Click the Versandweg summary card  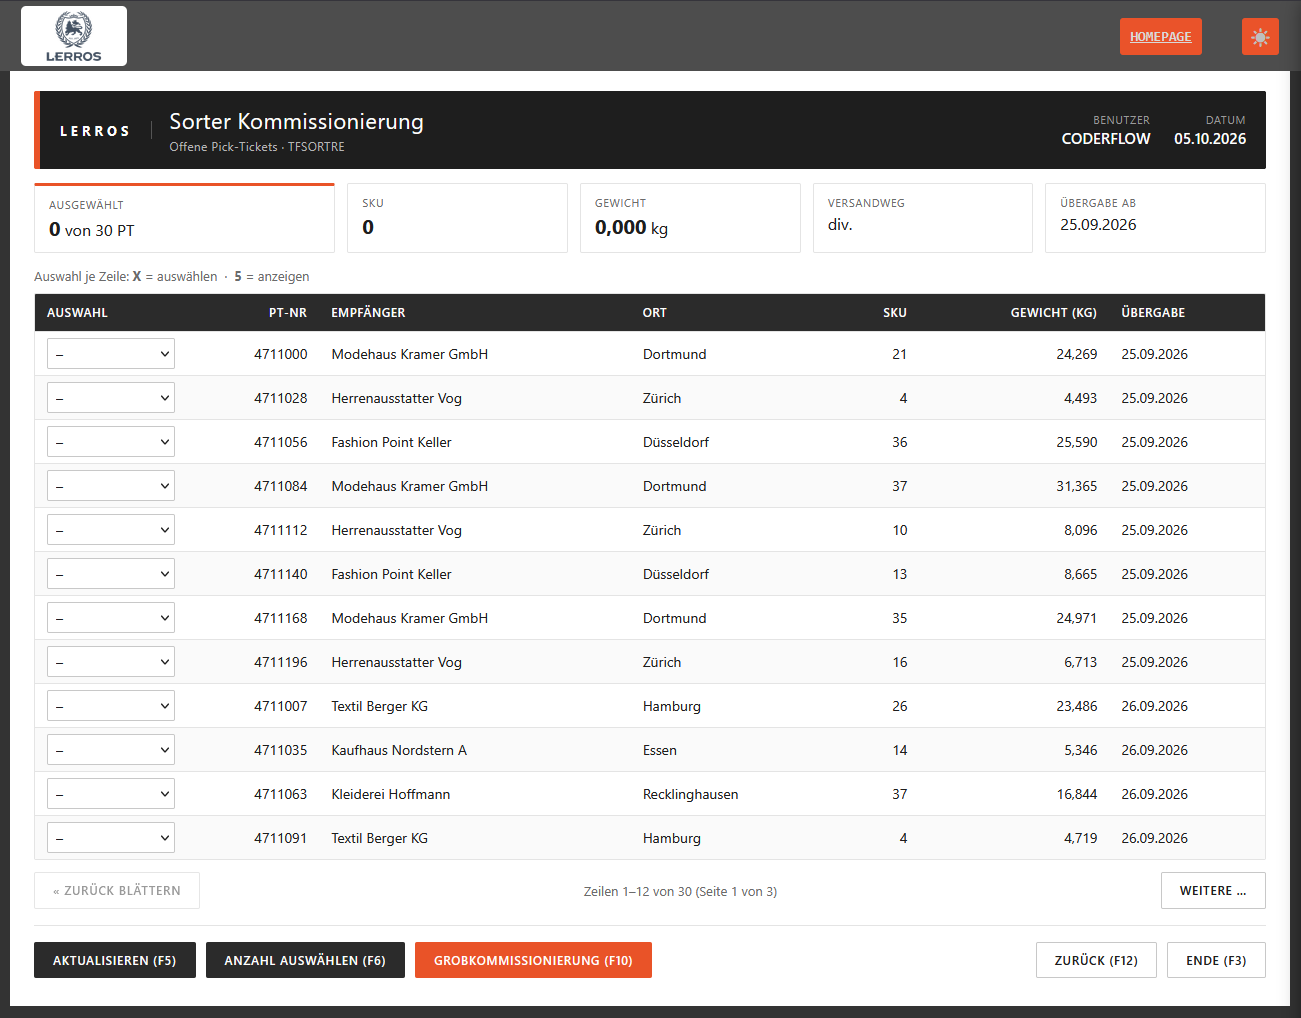(x=922, y=218)
